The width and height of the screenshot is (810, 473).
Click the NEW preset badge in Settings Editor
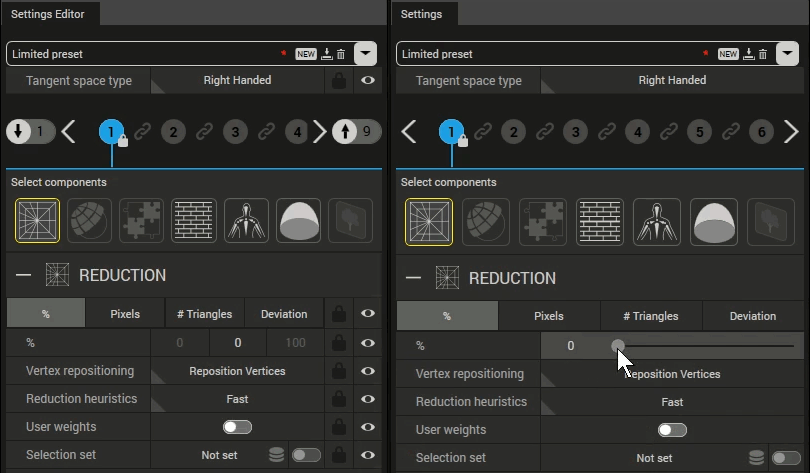point(306,54)
